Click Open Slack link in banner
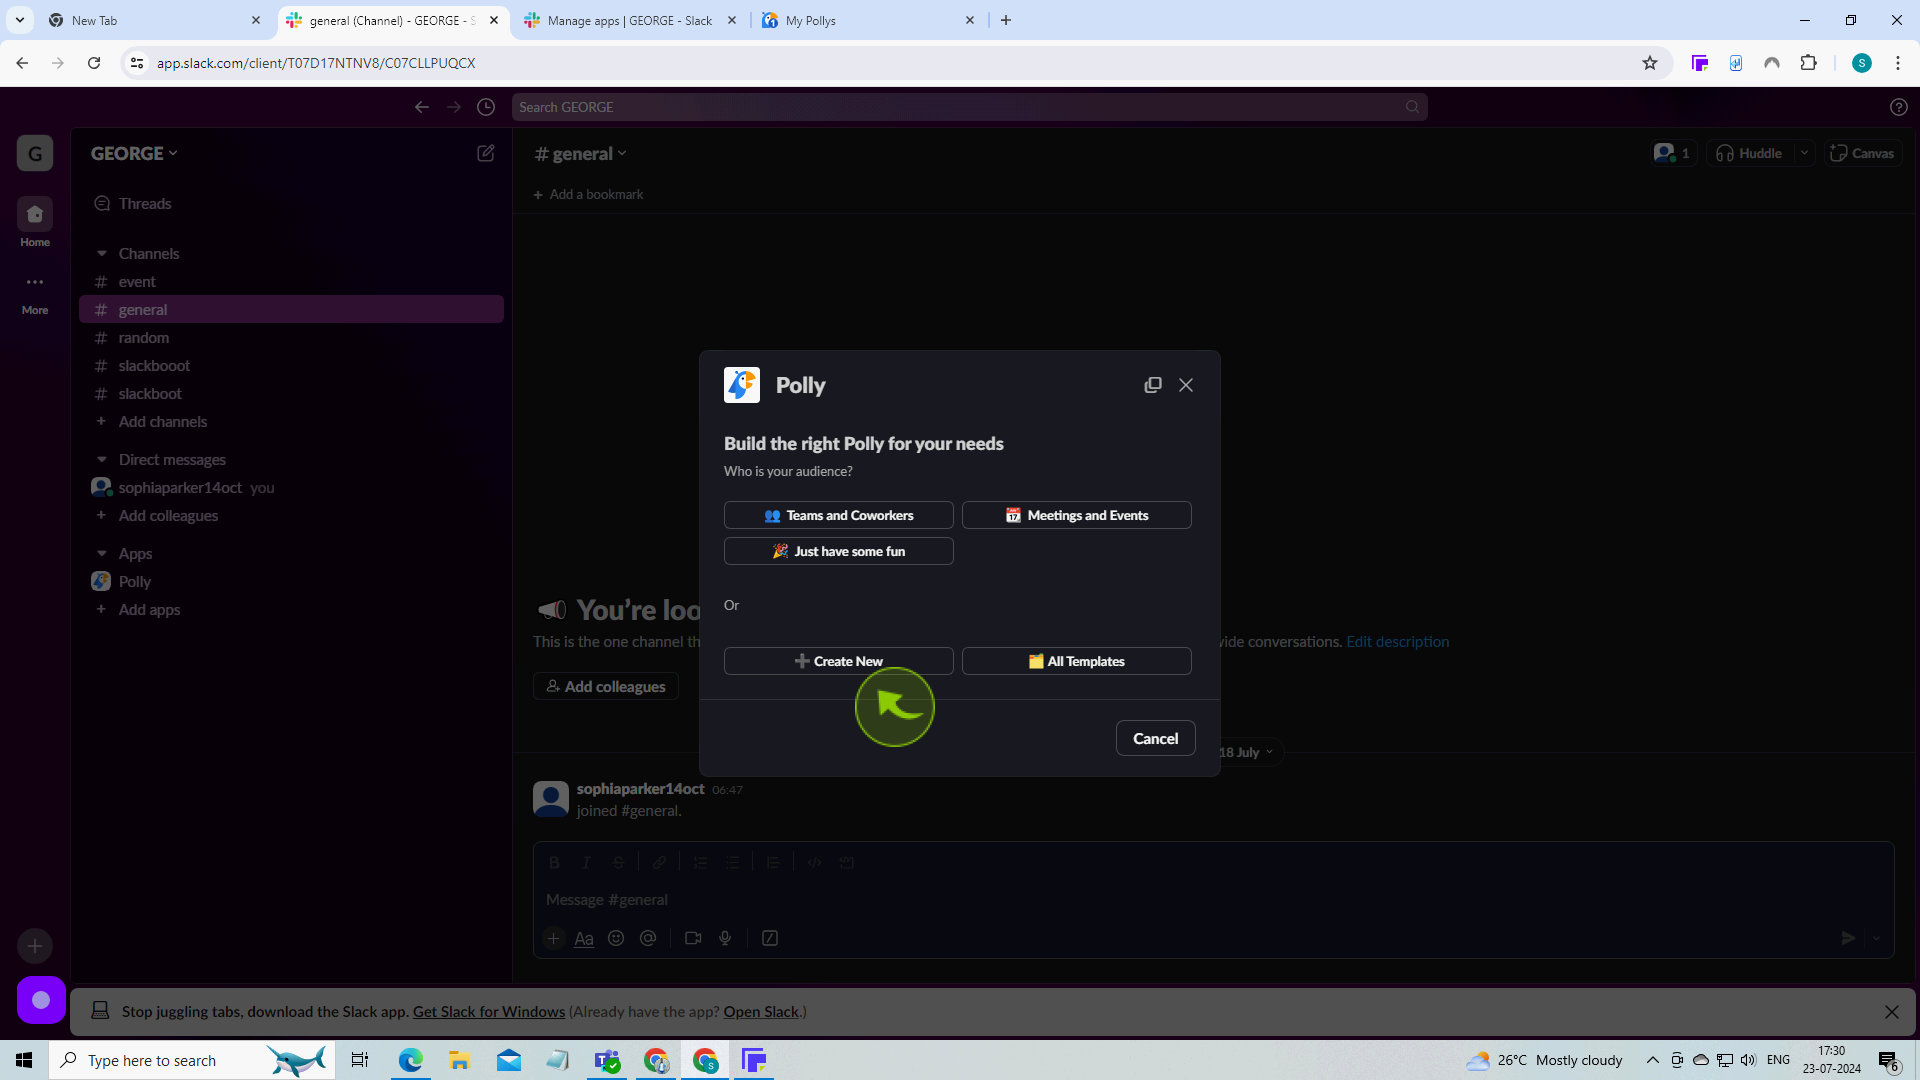 pos(761,1011)
